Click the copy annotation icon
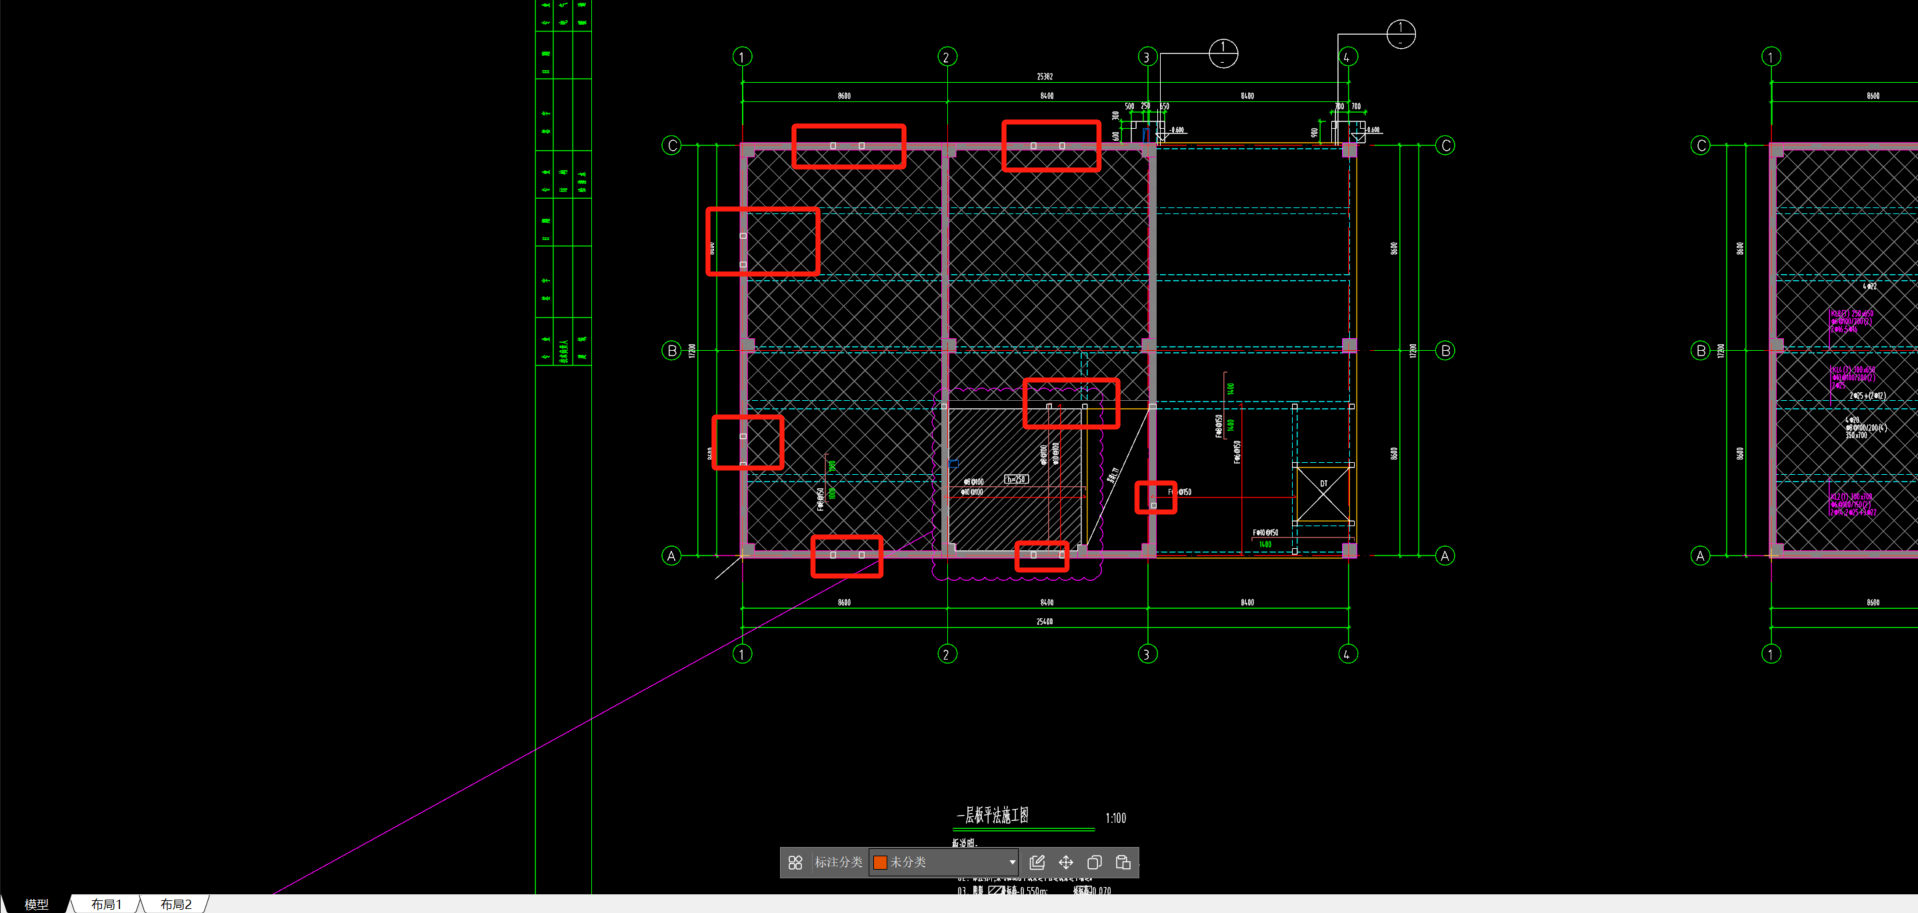This screenshot has height=913, width=1918. click(x=1094, y=862)
